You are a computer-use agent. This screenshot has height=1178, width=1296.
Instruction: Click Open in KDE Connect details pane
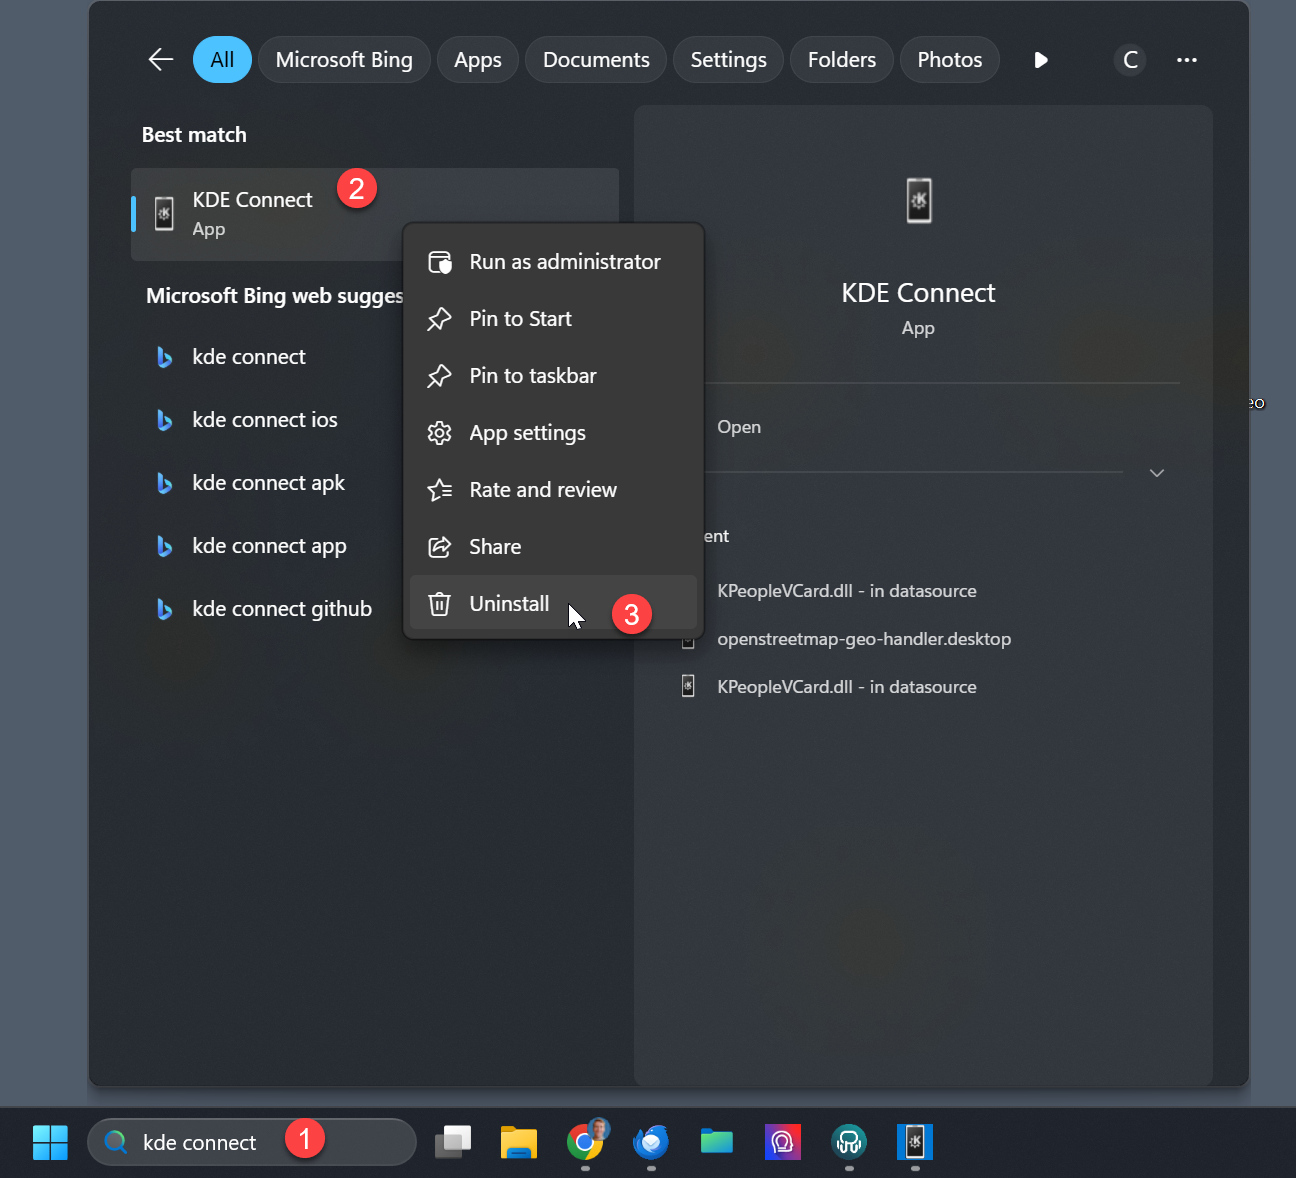click(739, 427)
